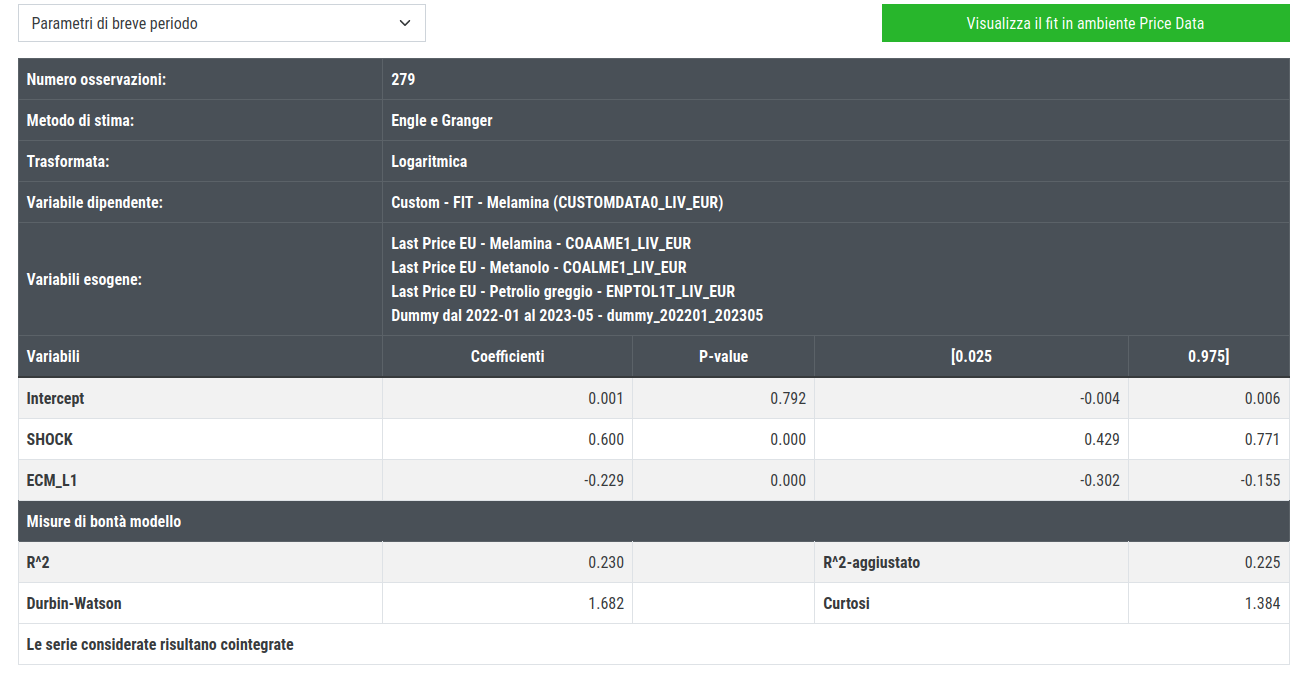Select the 'Curtosi' label
This screenshot has height=678, width=1308.
(846, 603)
